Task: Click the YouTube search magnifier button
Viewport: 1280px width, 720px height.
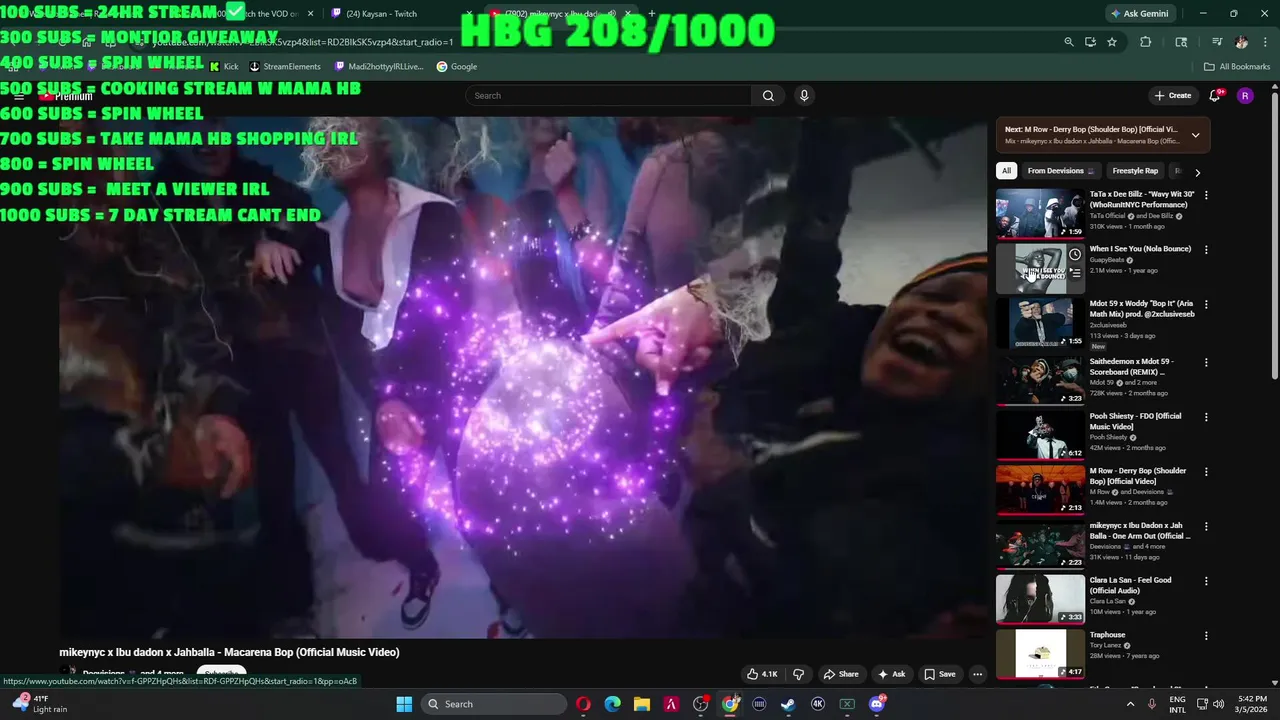Action: click(768, 96)
